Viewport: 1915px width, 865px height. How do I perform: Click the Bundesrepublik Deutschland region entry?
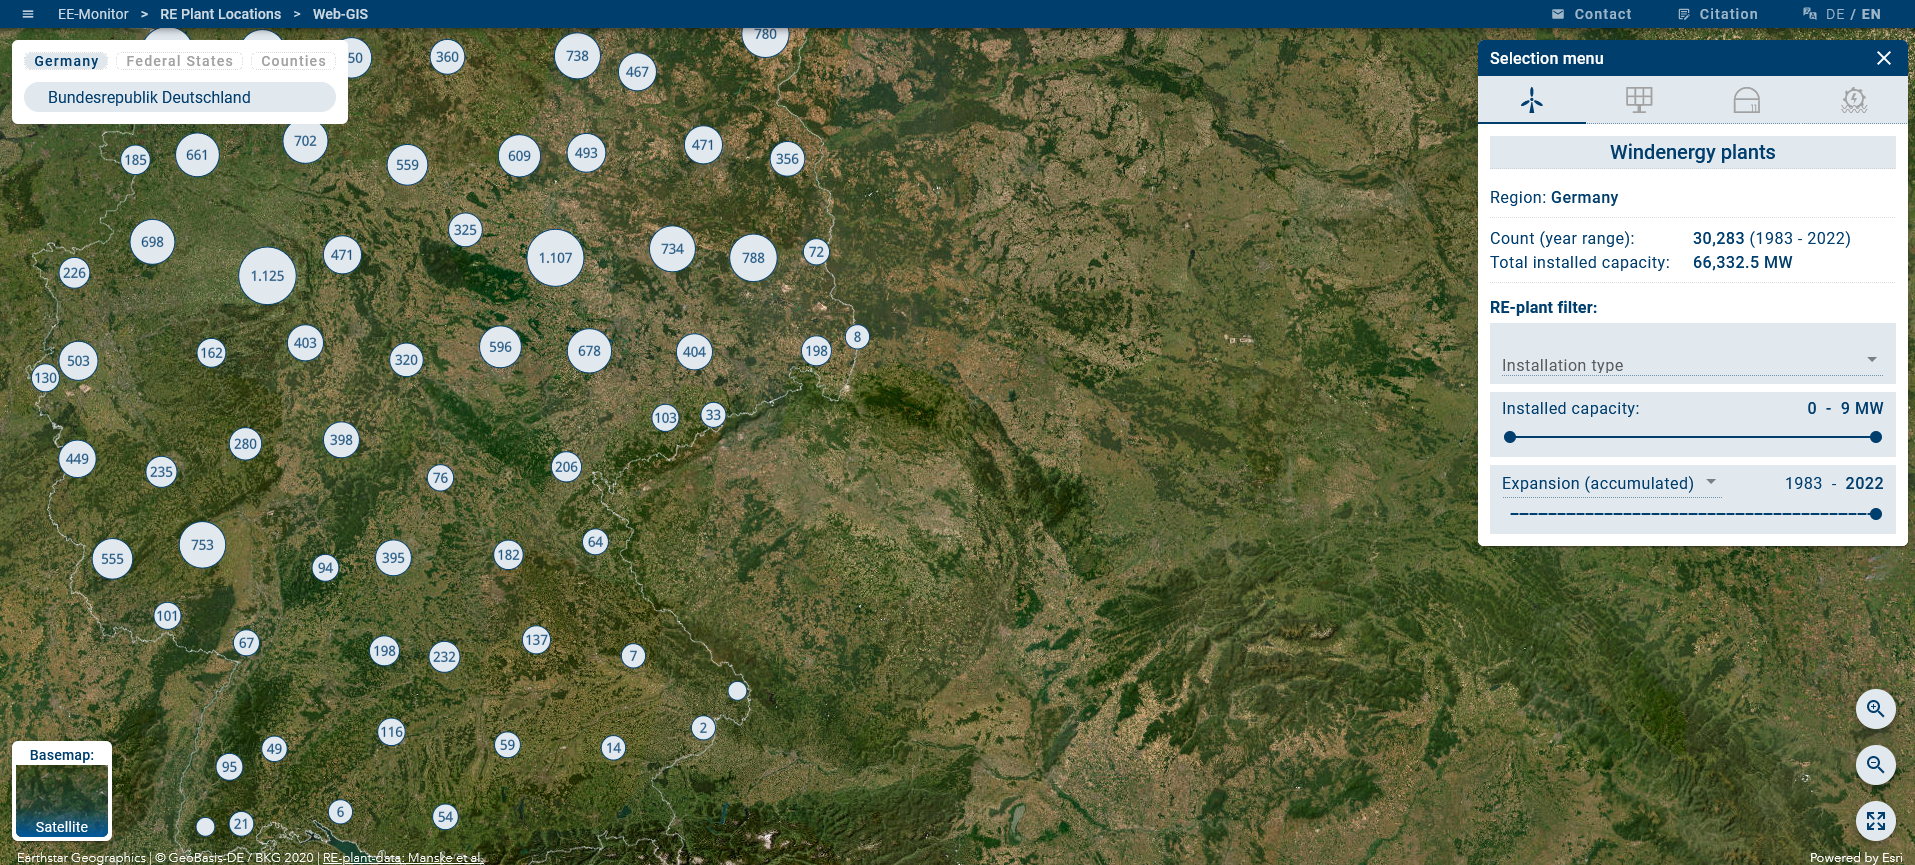click(x=180, y=97)
